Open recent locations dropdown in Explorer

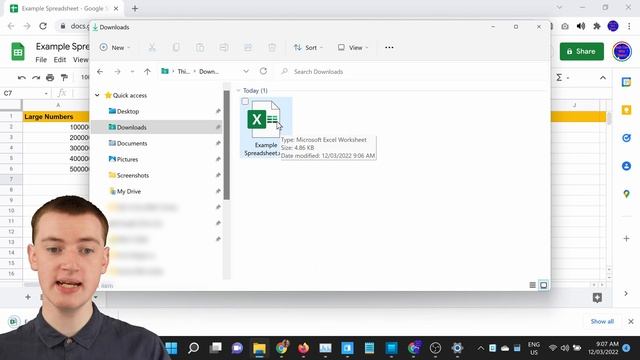pyautogui.click(x=132, y=71)
